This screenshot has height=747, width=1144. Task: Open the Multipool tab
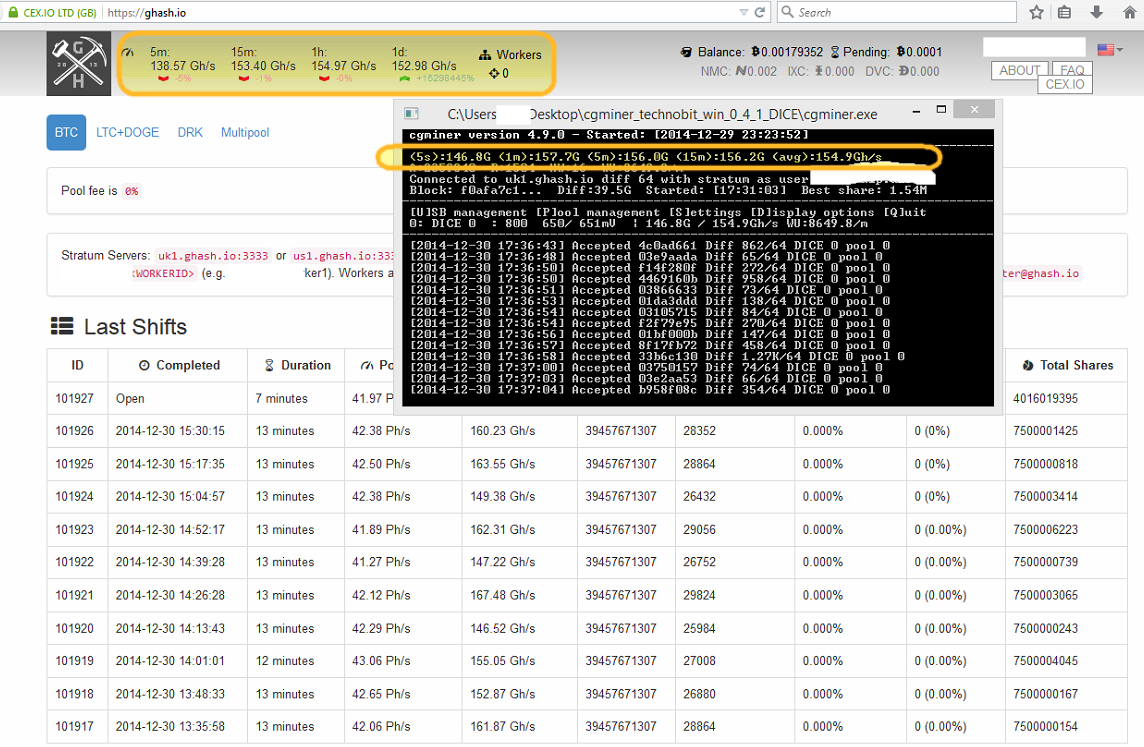coord(245,132)
